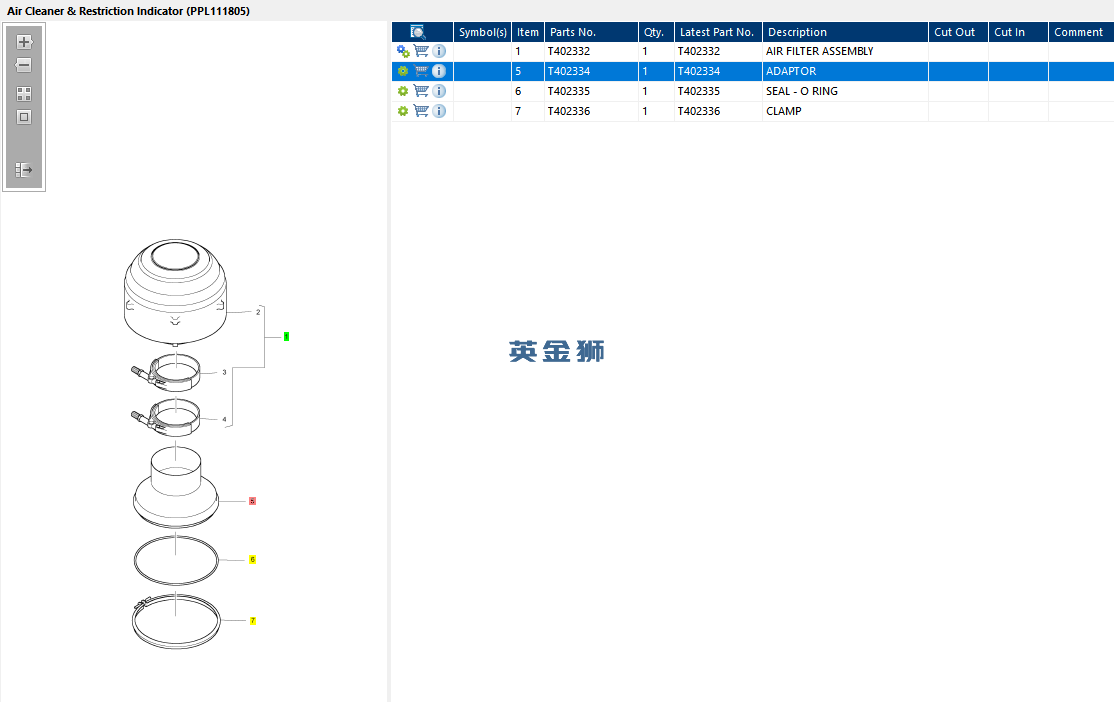
Task: Click the search magnifier icon in table header
Action: [x=418, y=32]
